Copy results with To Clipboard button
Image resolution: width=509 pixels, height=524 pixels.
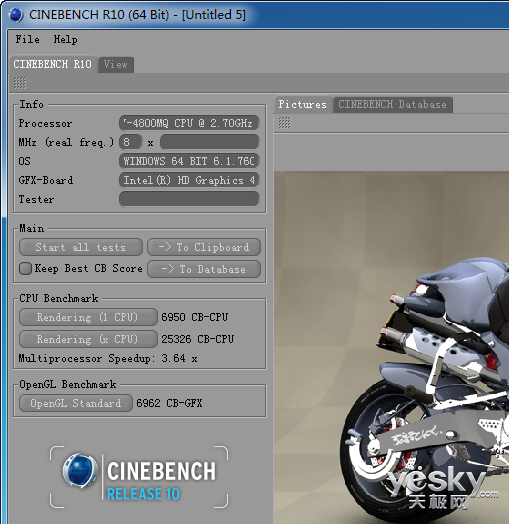click(x=204, y=247)
